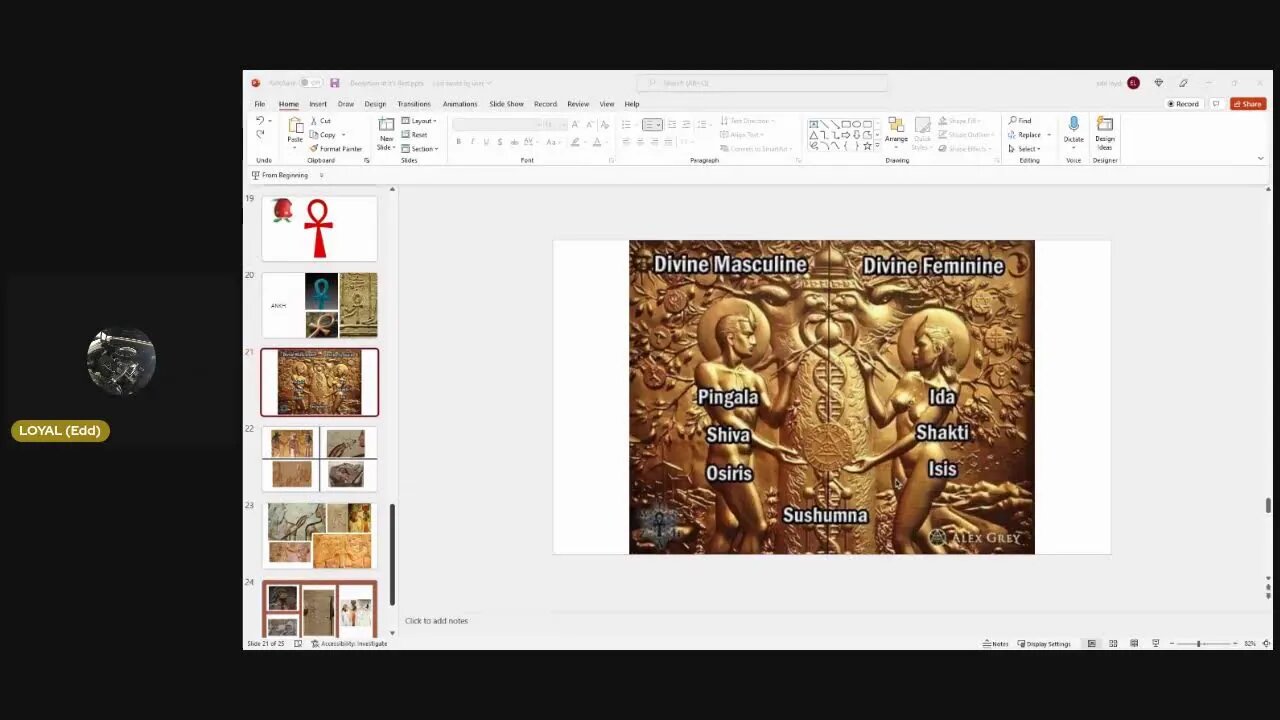
Task: Open the Replace dropdown arrow
Action: pyautogui.click(x=1048, y=135)
